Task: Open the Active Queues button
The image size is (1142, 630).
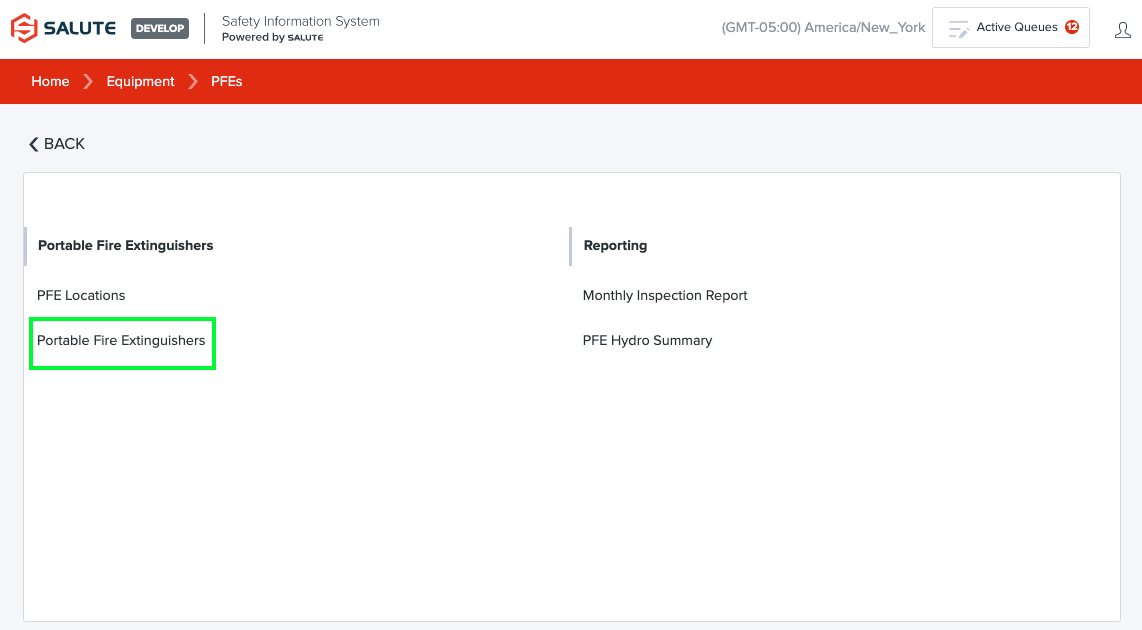Action: pos(1011,28)
